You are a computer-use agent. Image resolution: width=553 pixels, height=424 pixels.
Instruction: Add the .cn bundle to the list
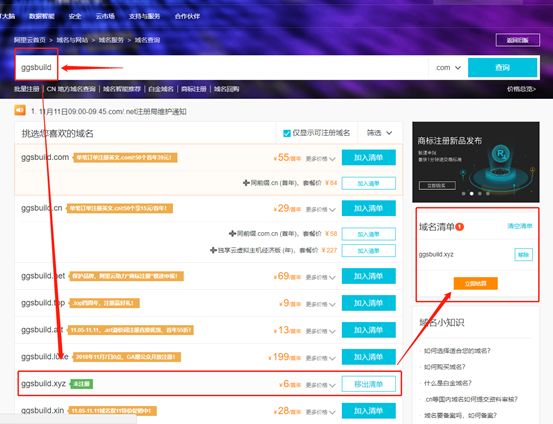[x=369, y=183]
